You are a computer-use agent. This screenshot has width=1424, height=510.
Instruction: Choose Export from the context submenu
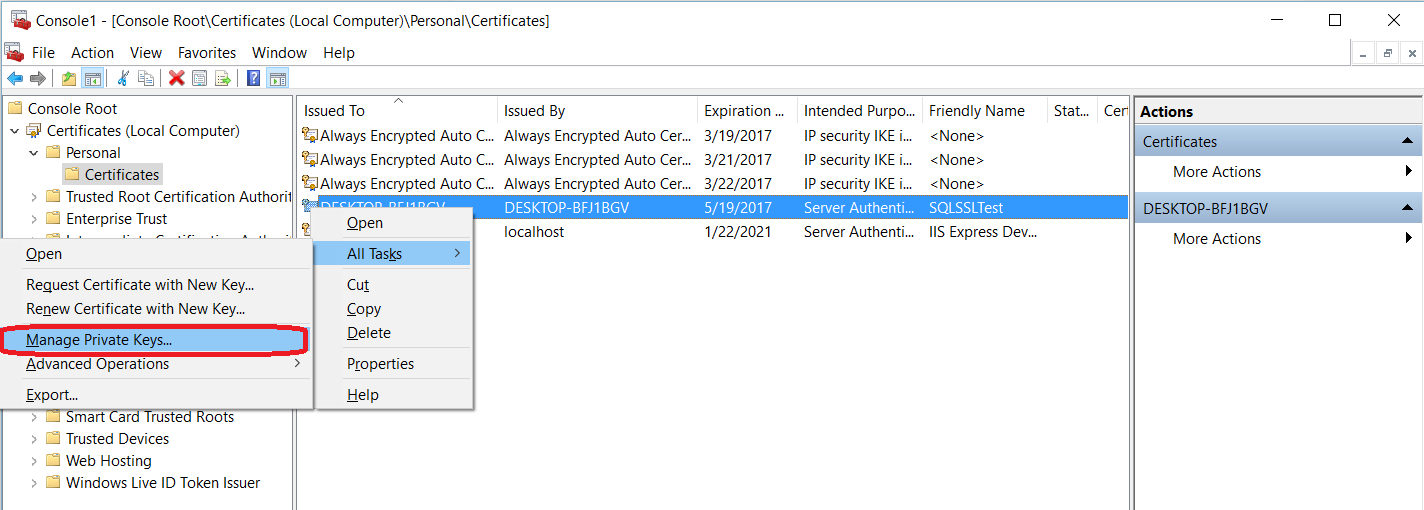(x=52, y=395)
